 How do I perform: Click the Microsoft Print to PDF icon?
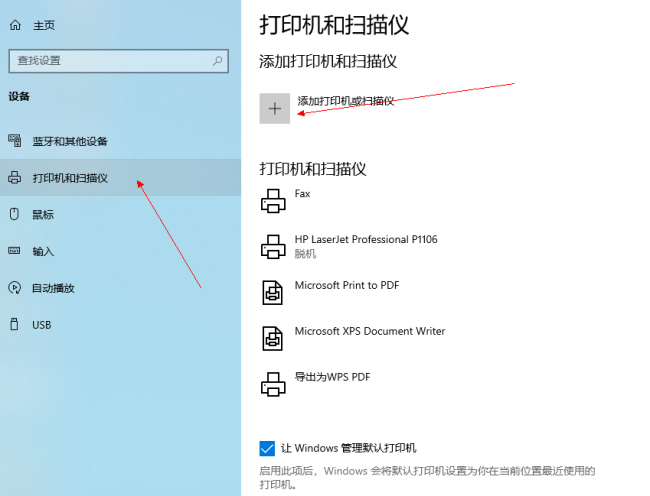click(273, 293)
